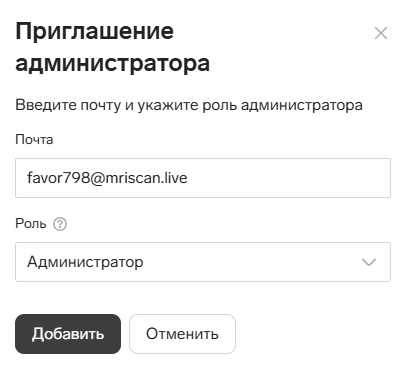The width and height of the screenshot is (409, 379).
Task: Click empty area inside the email box
Action: tap(287, 178)
